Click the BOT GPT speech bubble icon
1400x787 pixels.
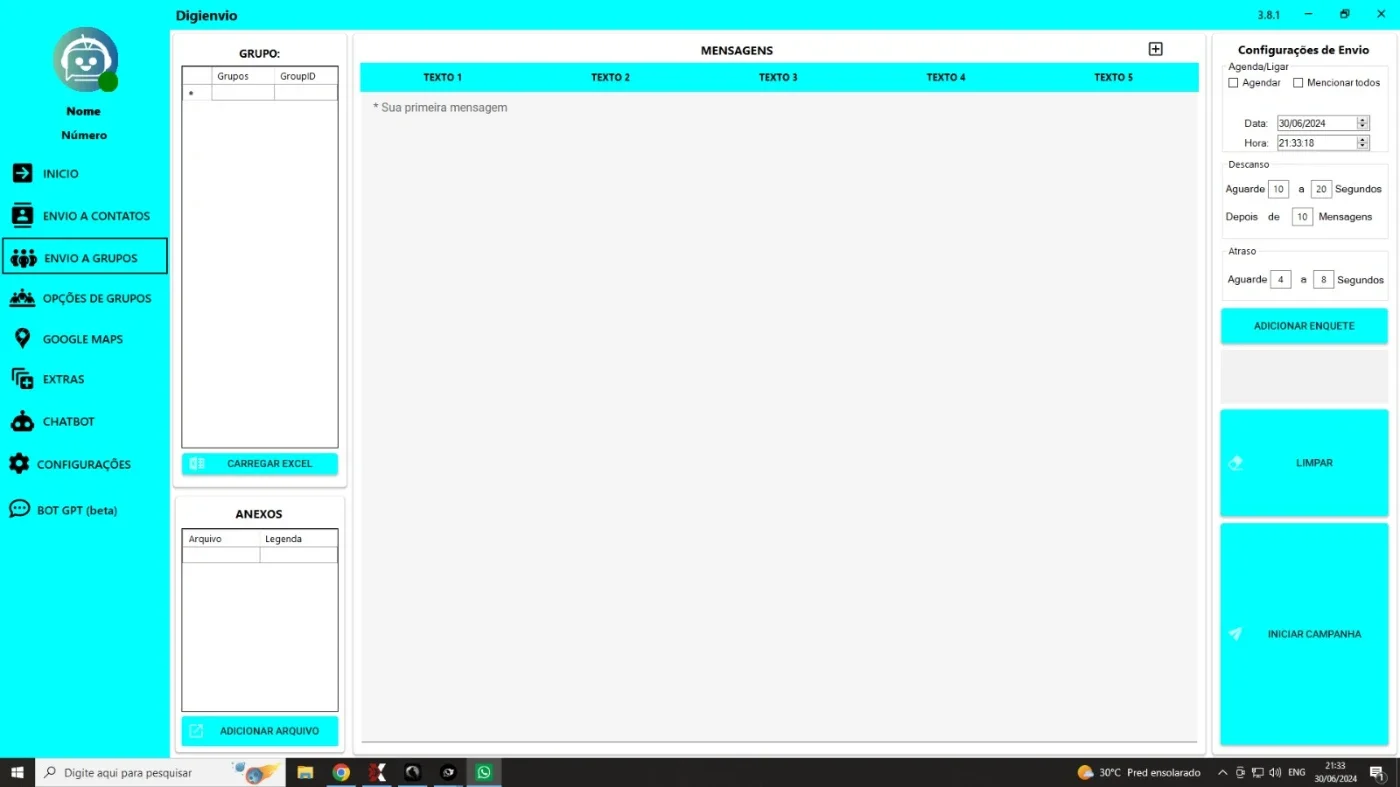point(19,509)
